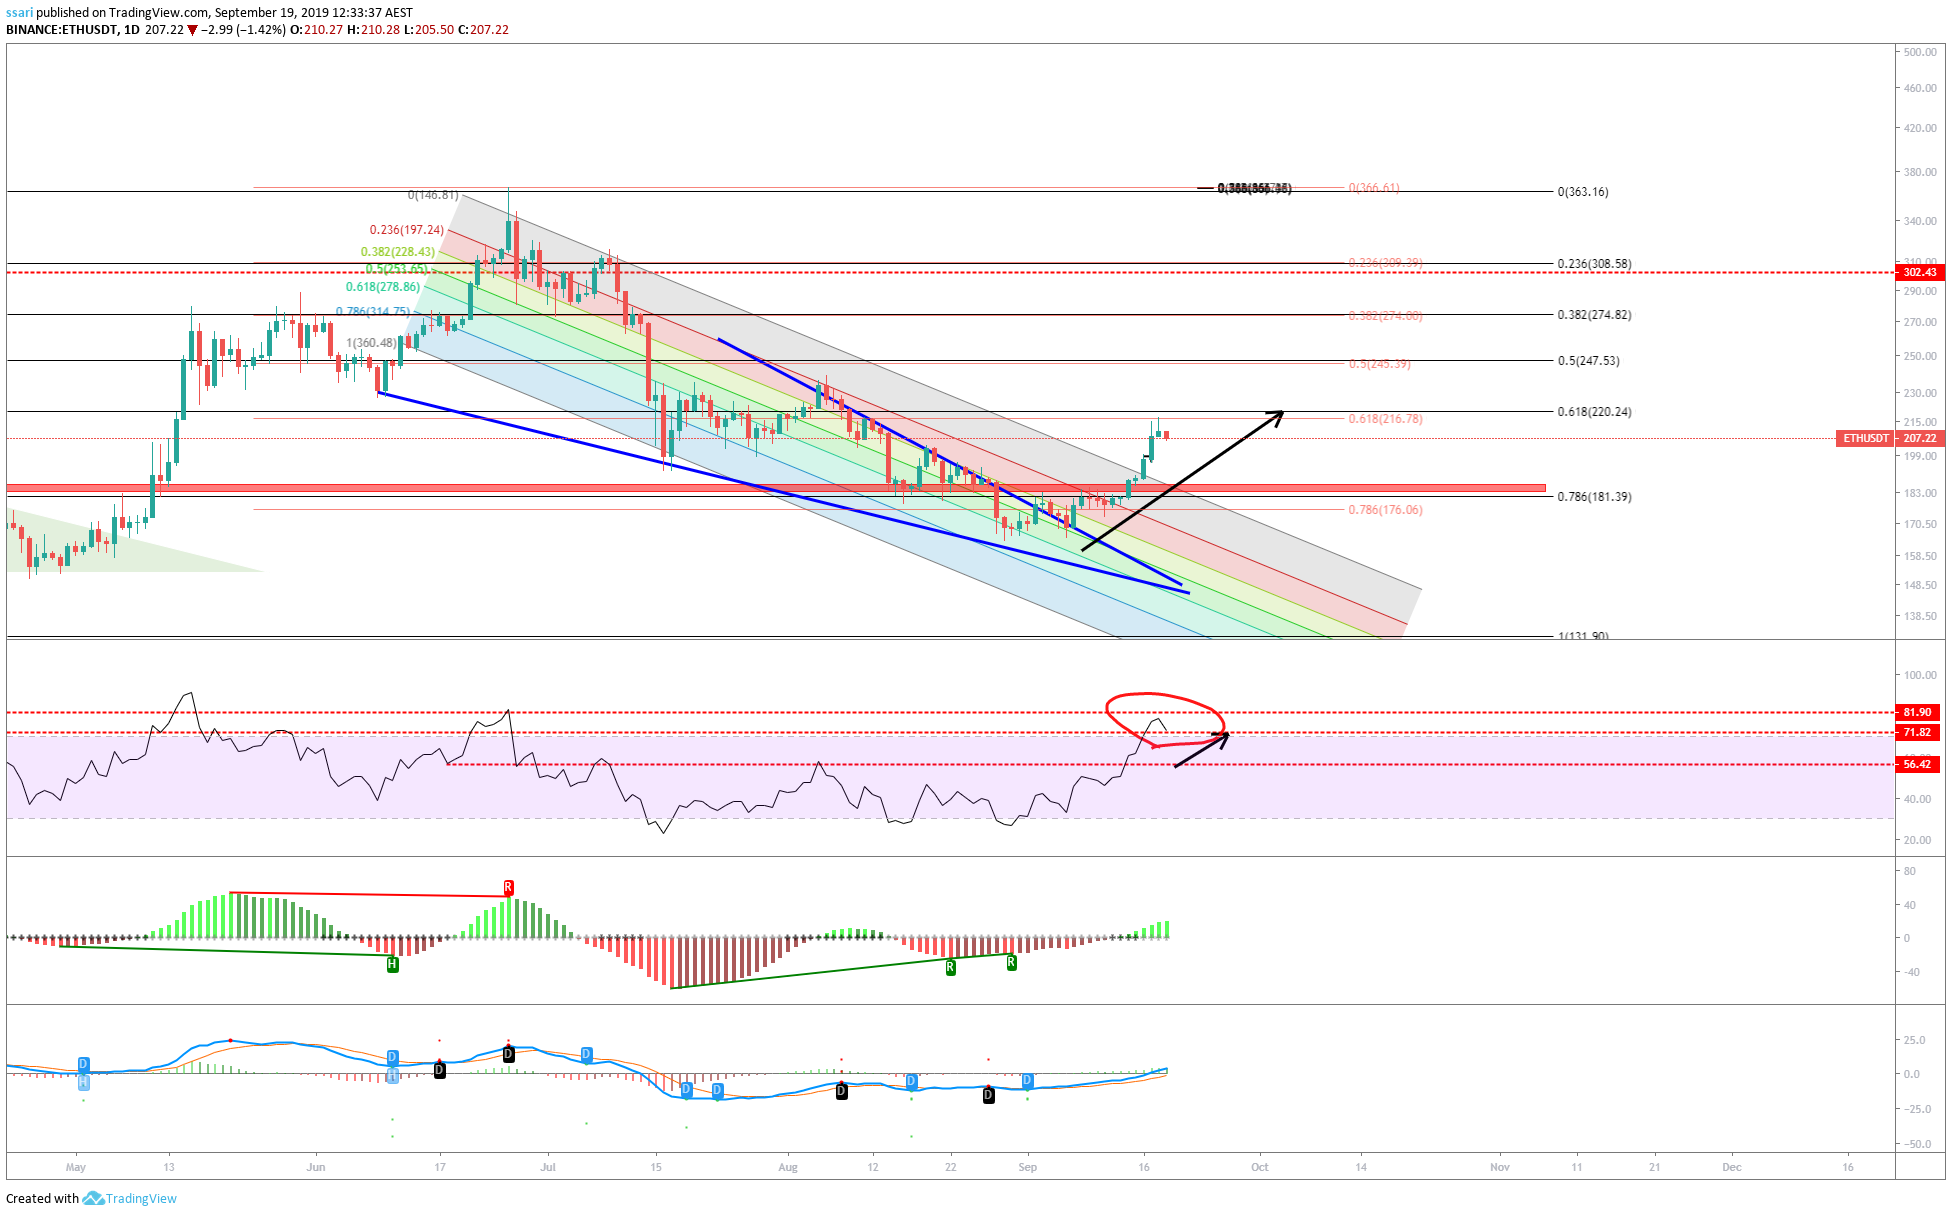Click the red R divergence marker on histogram
The width and height of the screenshot is (1952, 1216).
pyautogui.click(x=508, y=887)
